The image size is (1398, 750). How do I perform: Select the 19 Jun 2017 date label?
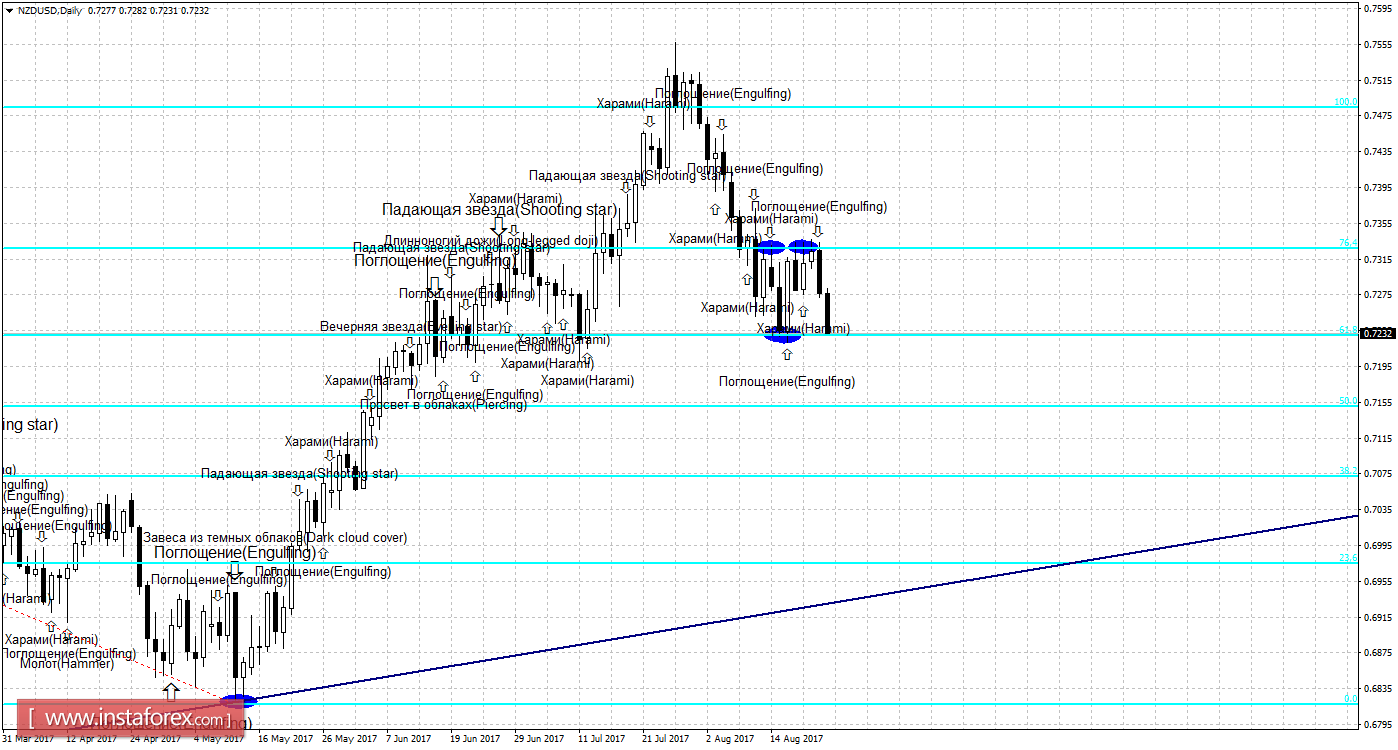coord(475,740)
